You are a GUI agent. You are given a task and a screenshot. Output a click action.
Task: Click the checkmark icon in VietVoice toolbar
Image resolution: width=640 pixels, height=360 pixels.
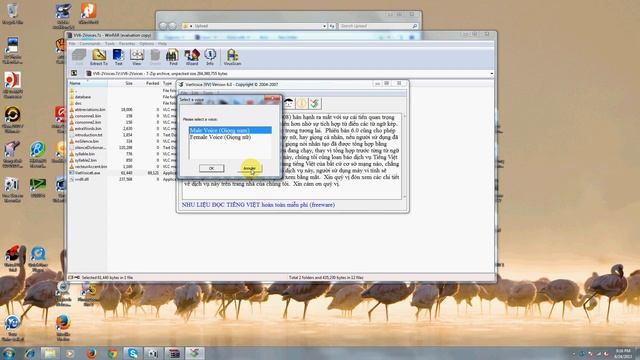point(315,103)
